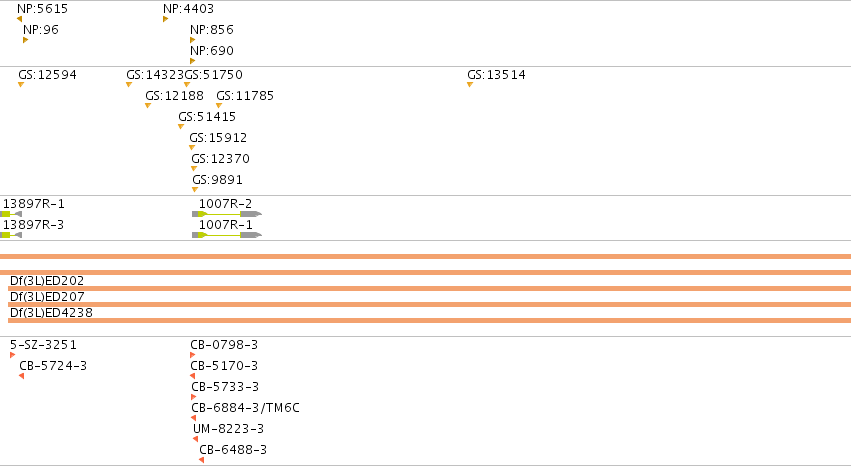
Task: Select the 1007R-2 transcript label
Action: [x=225, y=204]
